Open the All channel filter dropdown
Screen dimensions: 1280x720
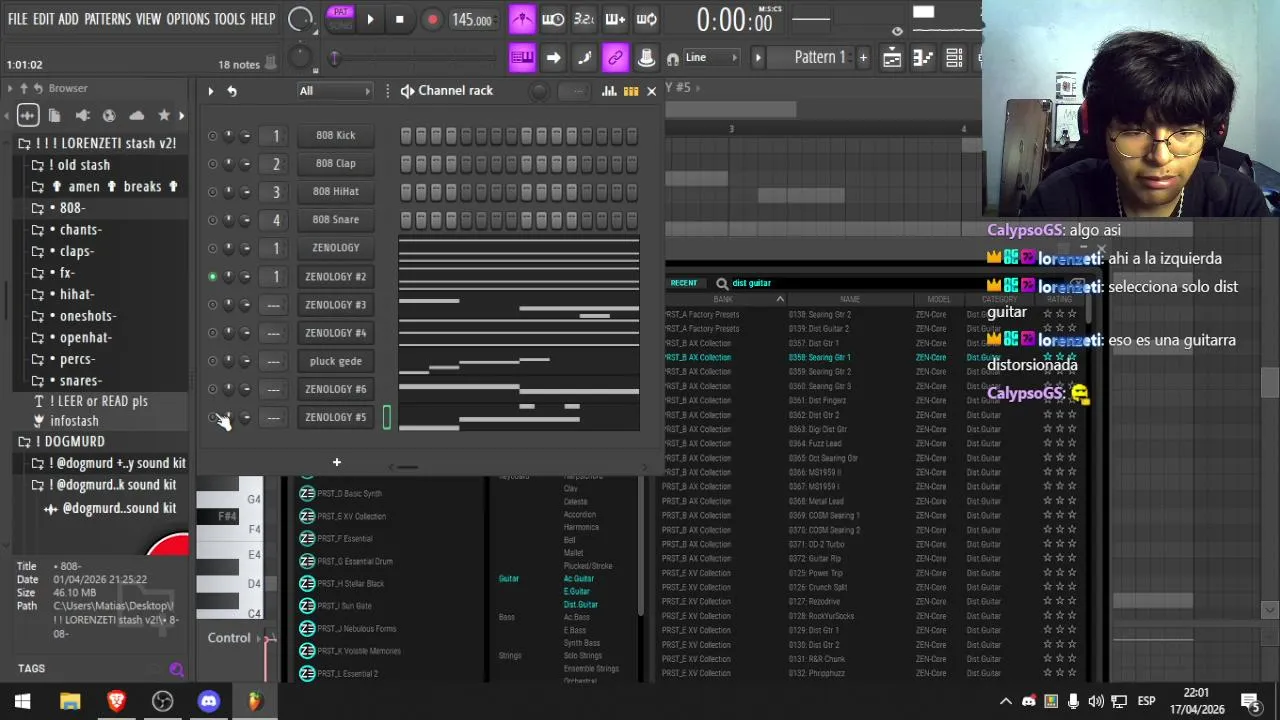(x=334, y=91)
